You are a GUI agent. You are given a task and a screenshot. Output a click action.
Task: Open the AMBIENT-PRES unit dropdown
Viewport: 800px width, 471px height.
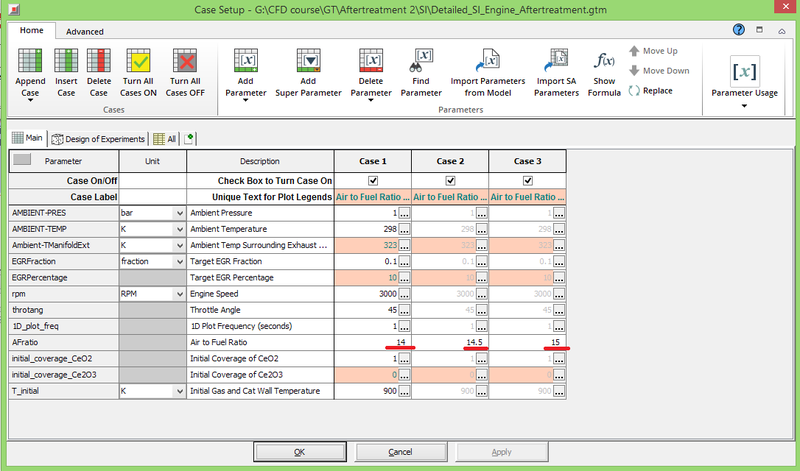click(178, 213)
